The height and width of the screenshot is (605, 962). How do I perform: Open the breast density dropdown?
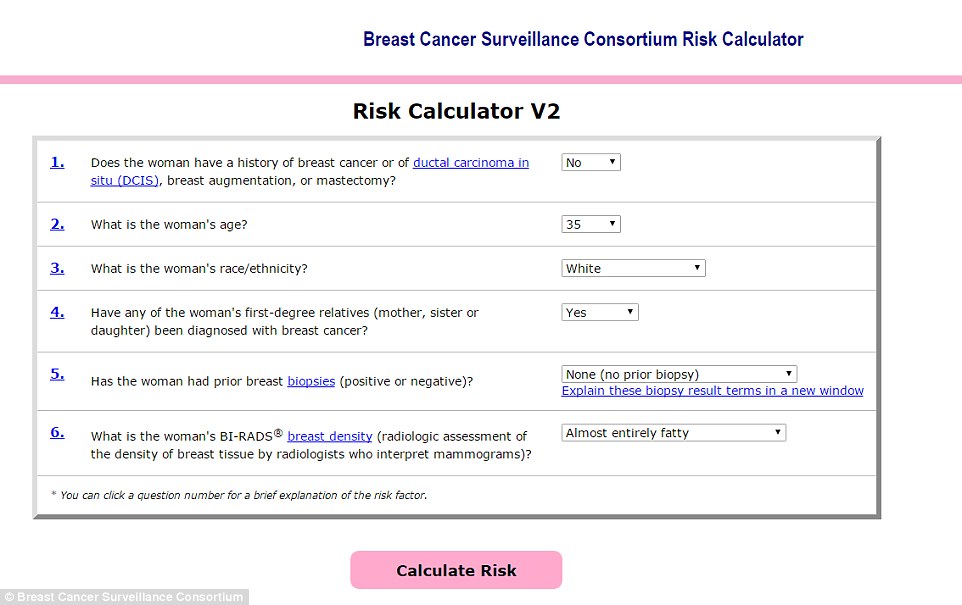click(x=674, y=433)
